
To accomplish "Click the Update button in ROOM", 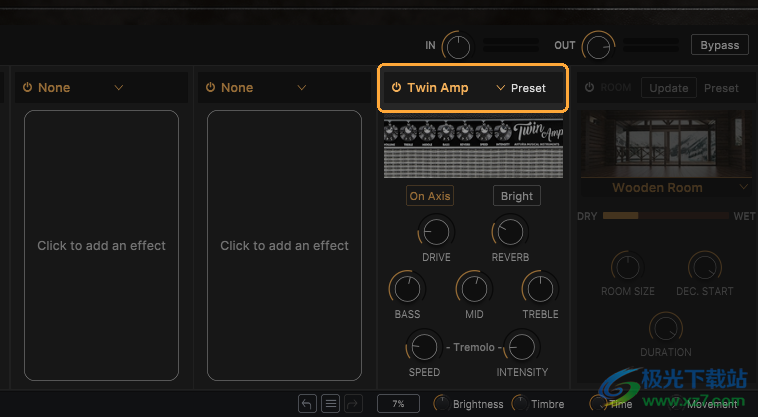I will [x=669, y=88].
